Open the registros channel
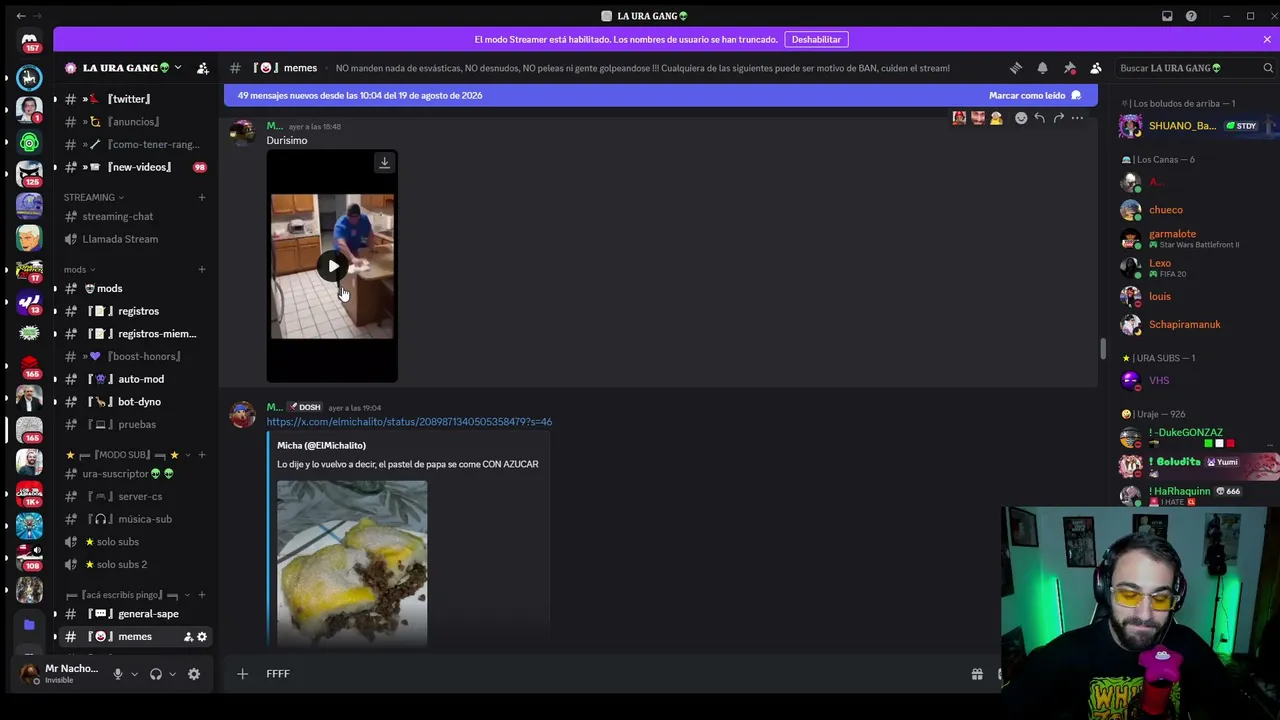 (x=135, y=311)
